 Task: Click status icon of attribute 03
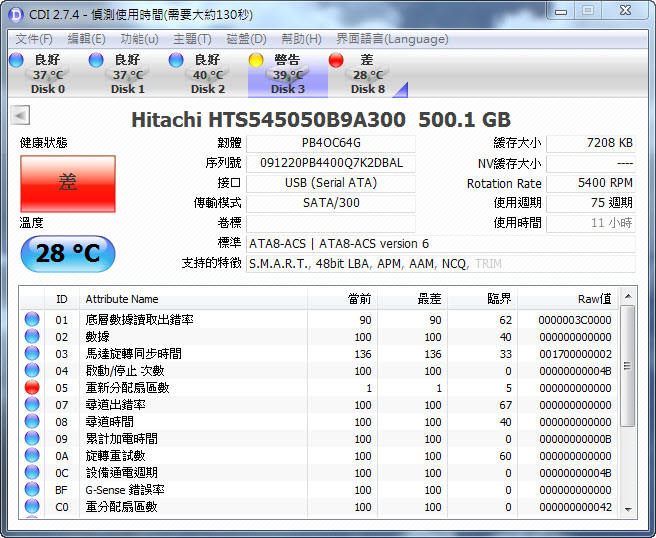[x=32, y=354]
